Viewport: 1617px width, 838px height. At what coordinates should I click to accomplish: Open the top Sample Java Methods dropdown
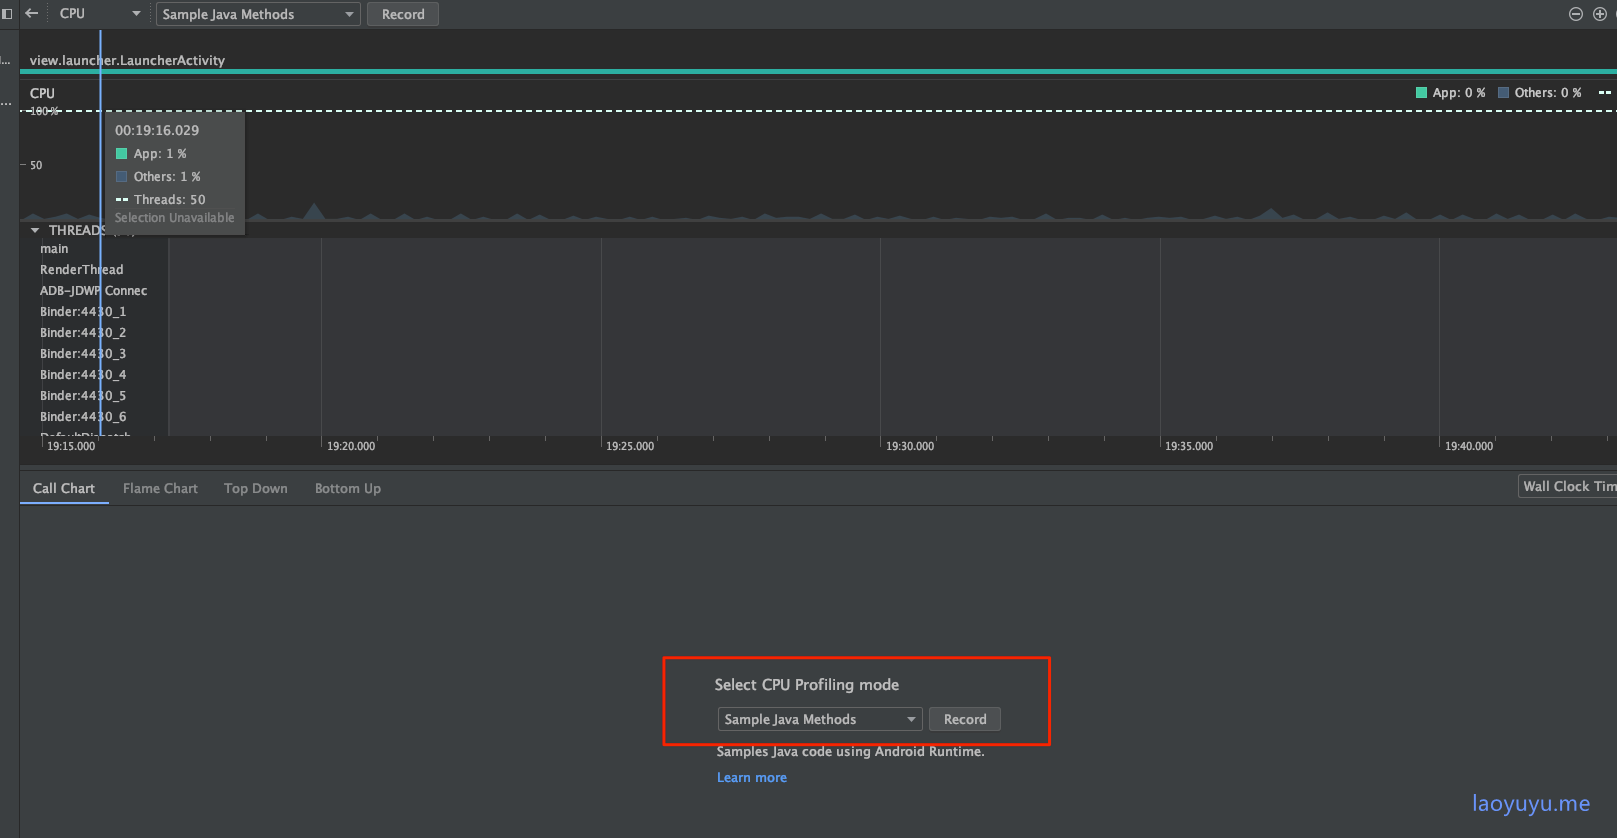click(258, 14)
